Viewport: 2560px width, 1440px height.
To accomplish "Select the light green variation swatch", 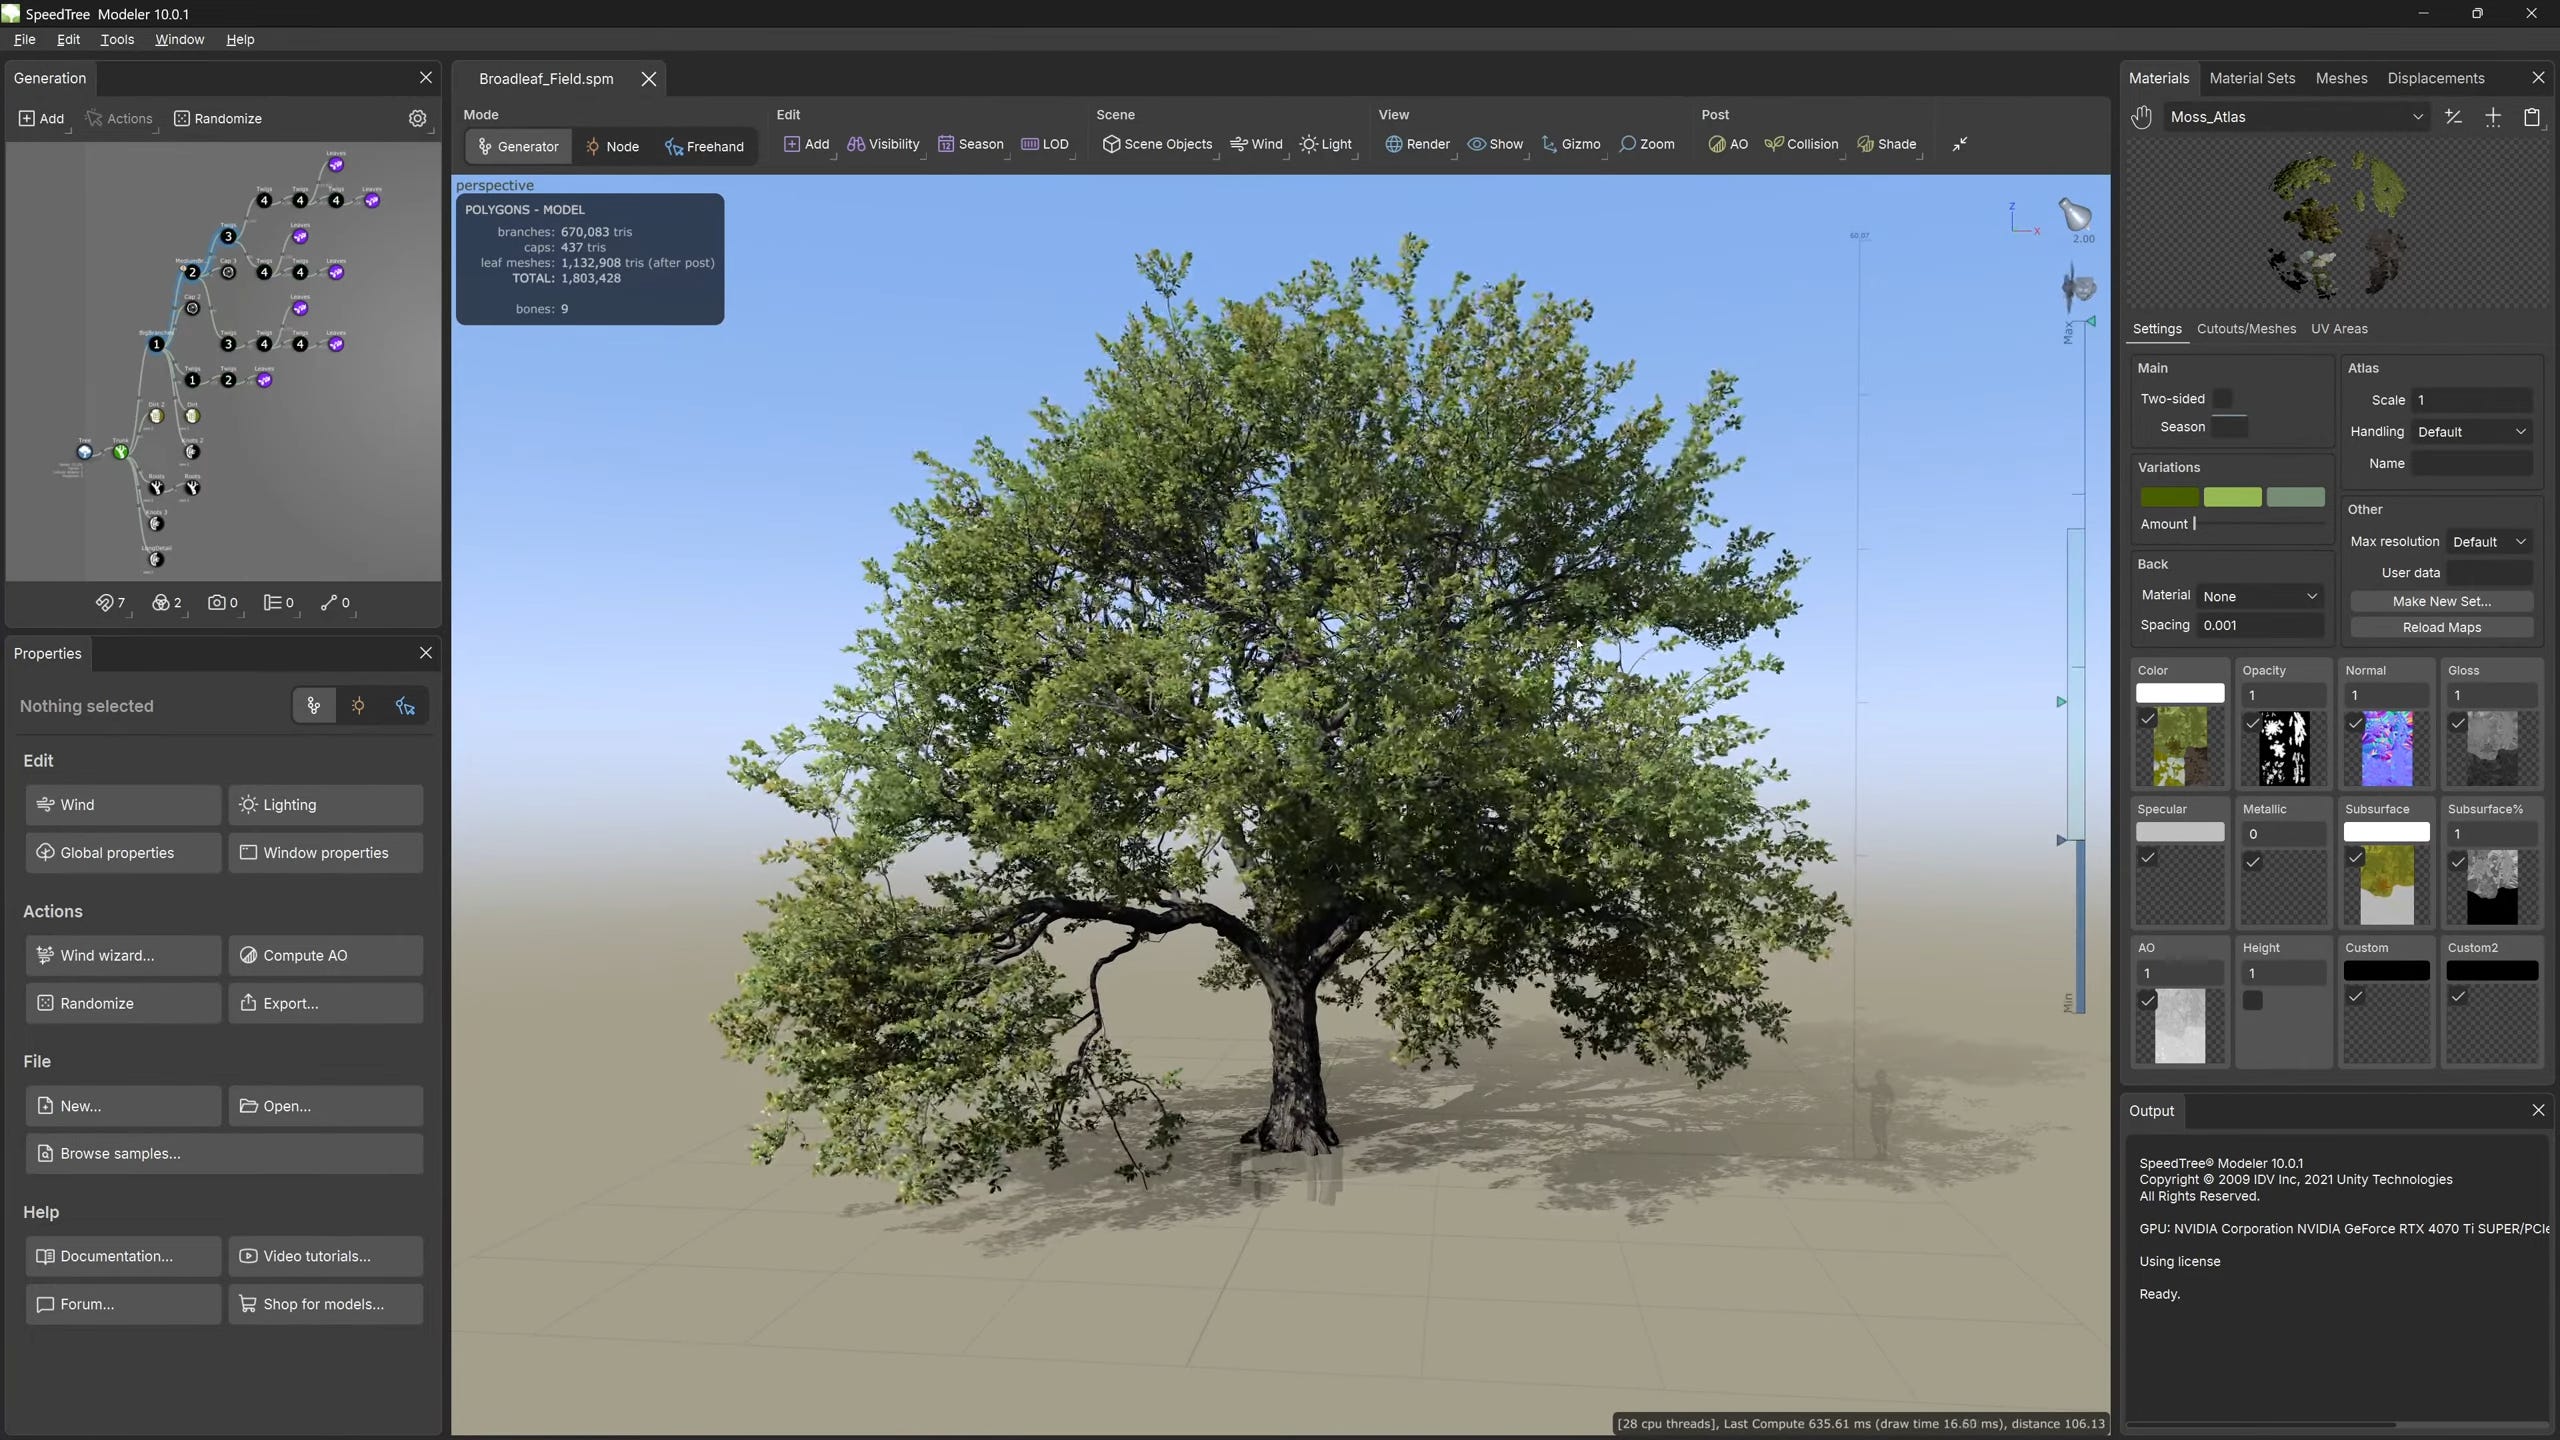I will click(2232, 497).
